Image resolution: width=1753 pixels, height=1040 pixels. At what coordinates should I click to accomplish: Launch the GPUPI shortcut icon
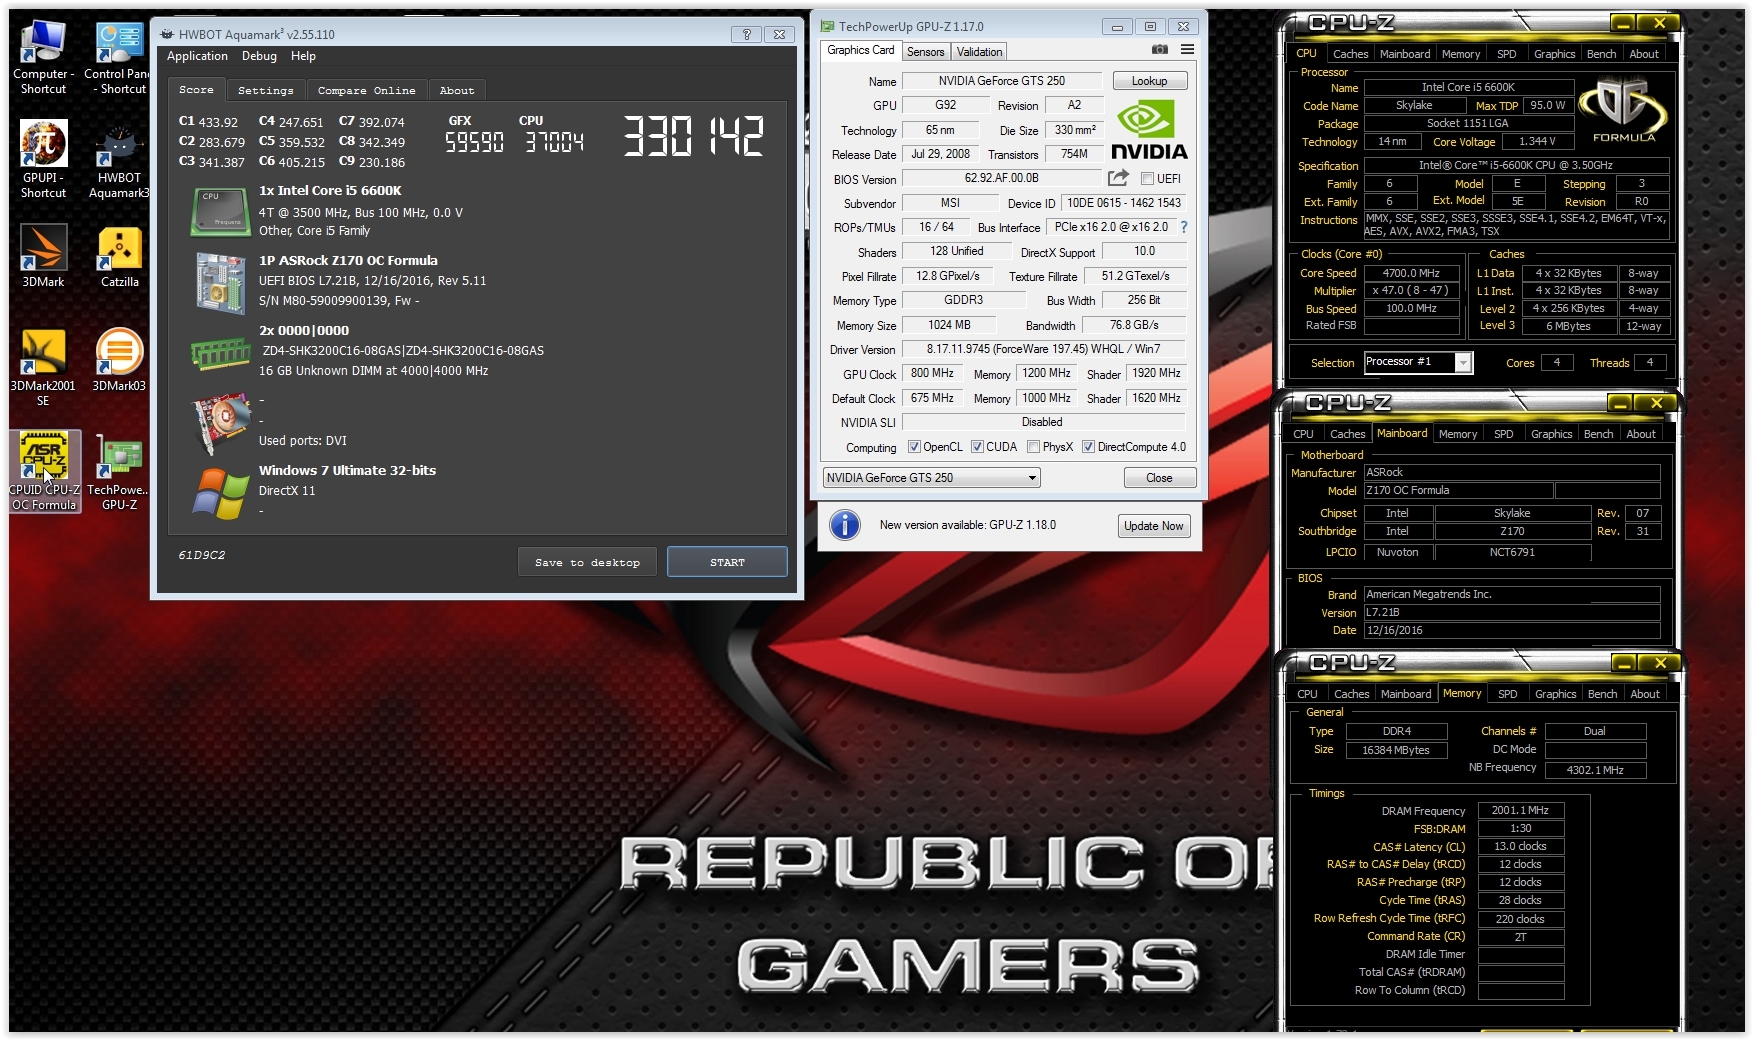(x=43, y=160)
